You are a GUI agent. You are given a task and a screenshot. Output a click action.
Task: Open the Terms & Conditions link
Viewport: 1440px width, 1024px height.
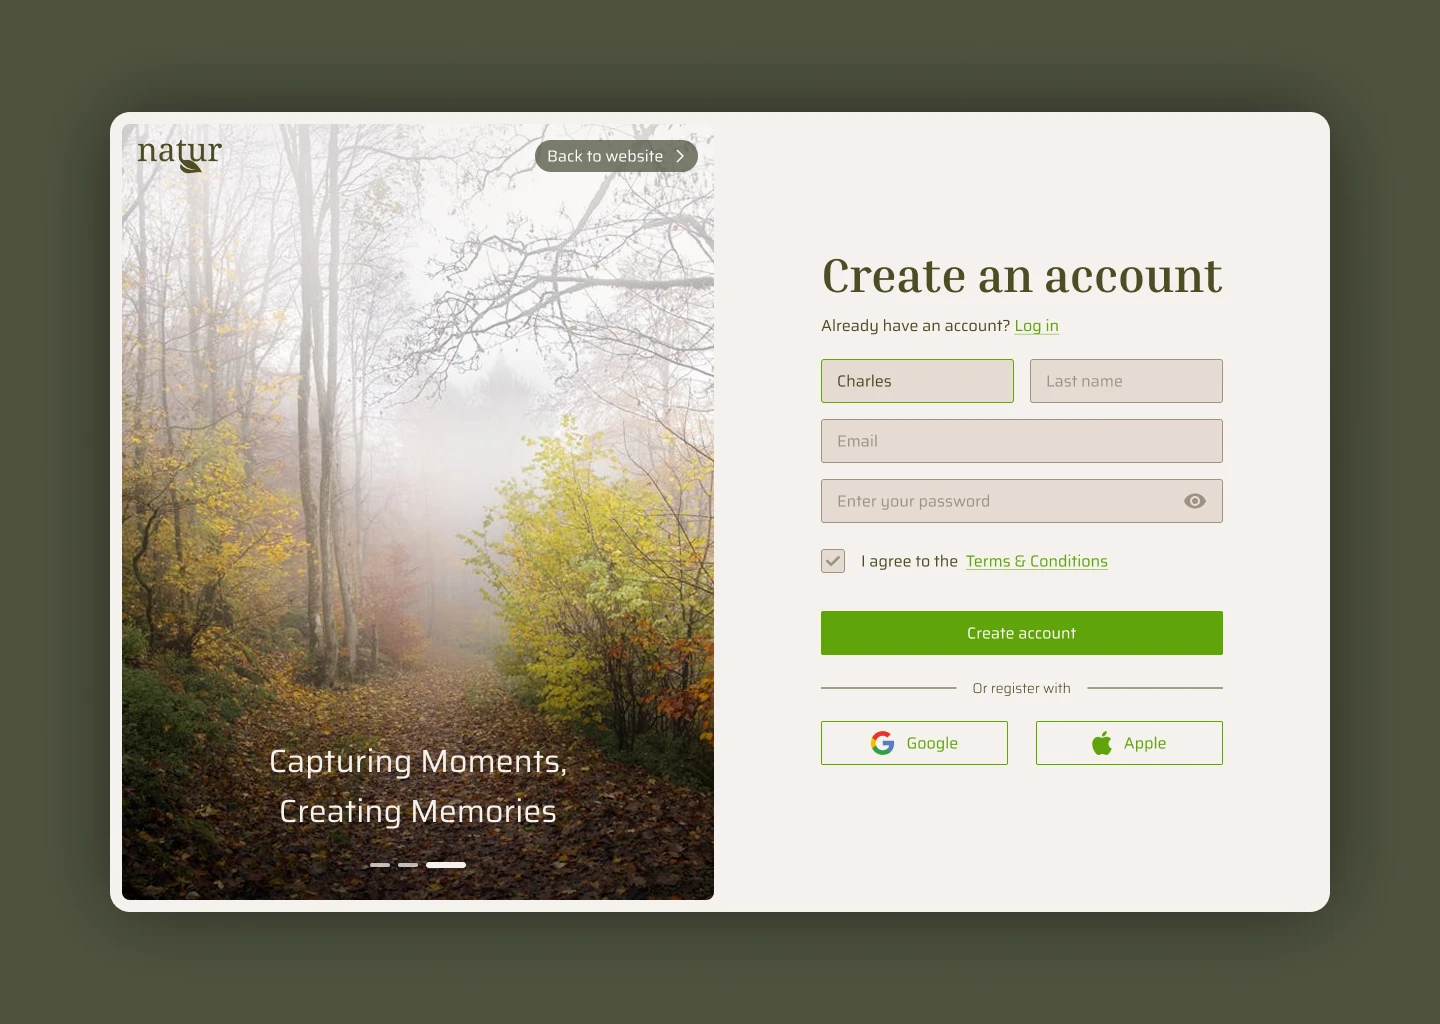tap(1036, 561)
